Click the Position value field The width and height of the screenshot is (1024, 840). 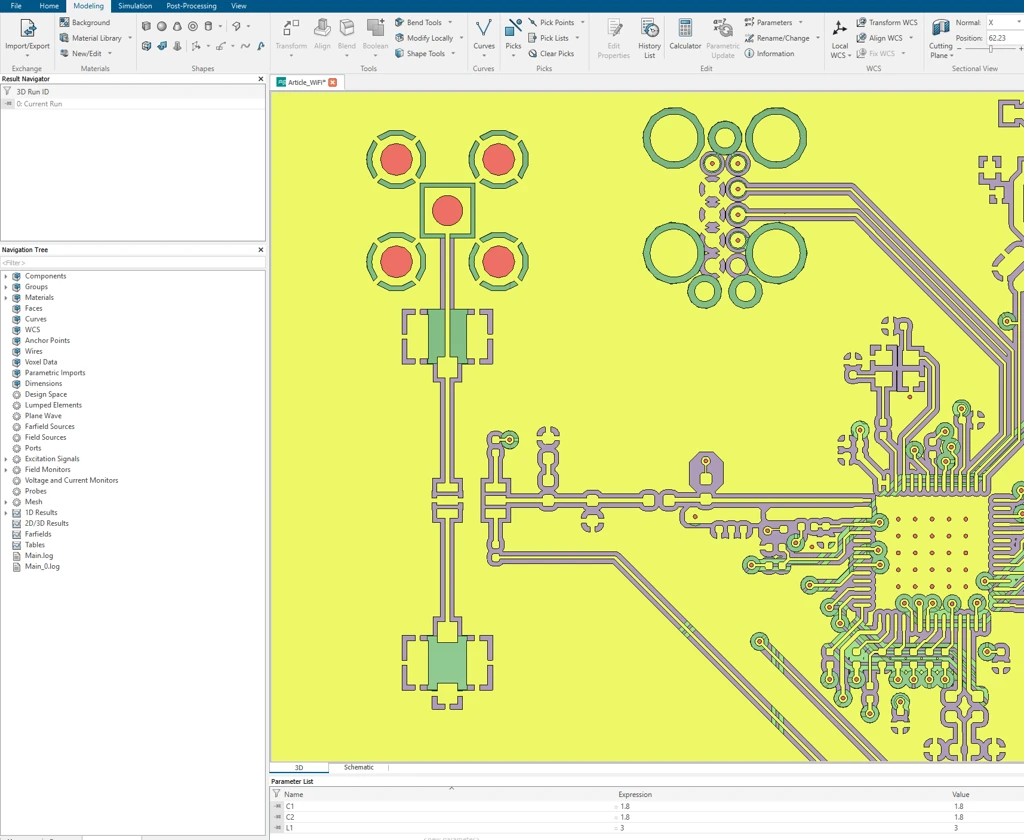pos(1004,38)
